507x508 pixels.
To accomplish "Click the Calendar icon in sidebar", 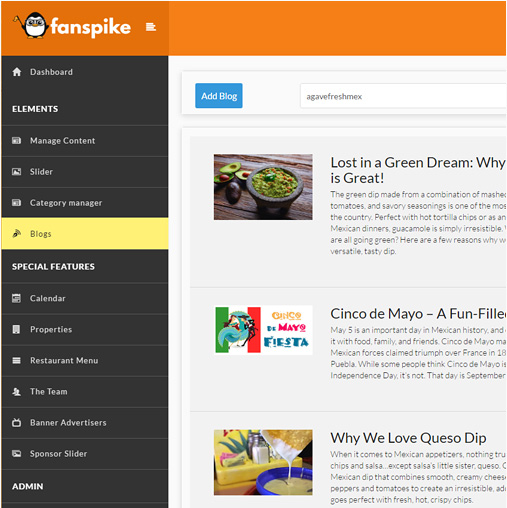I will click(16, 298).
